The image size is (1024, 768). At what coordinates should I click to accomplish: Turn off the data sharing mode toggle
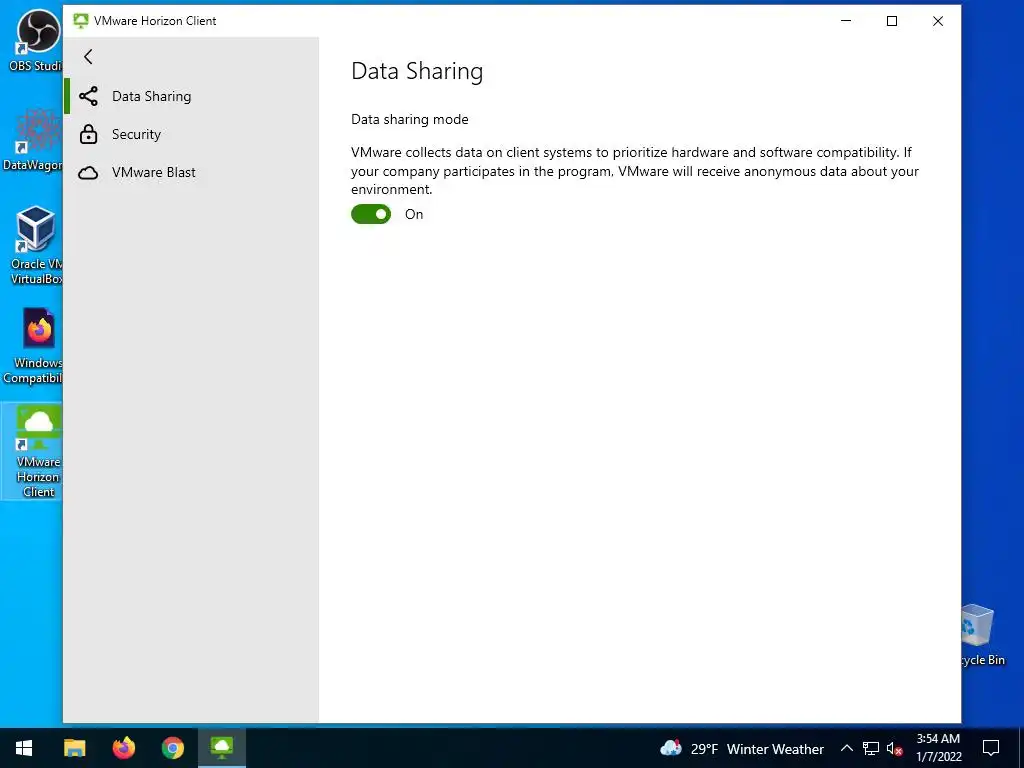371,214
